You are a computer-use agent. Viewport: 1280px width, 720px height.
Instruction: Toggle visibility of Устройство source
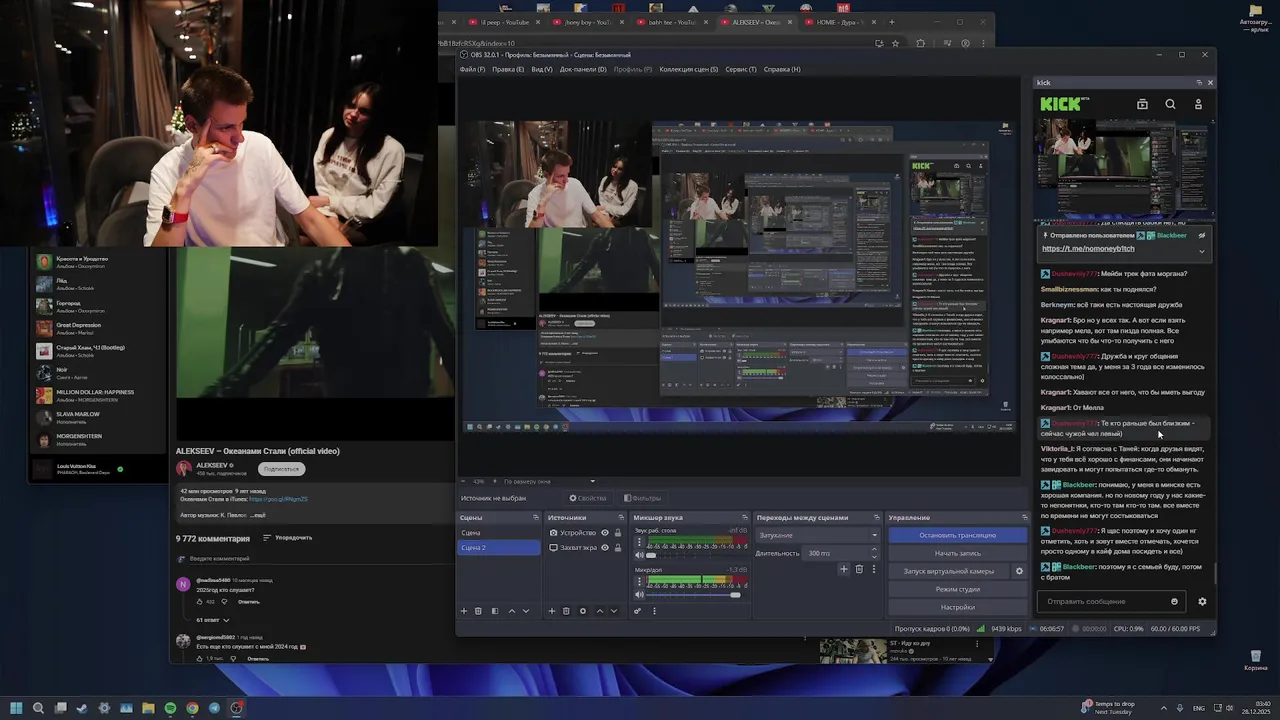tap(605, 533)
